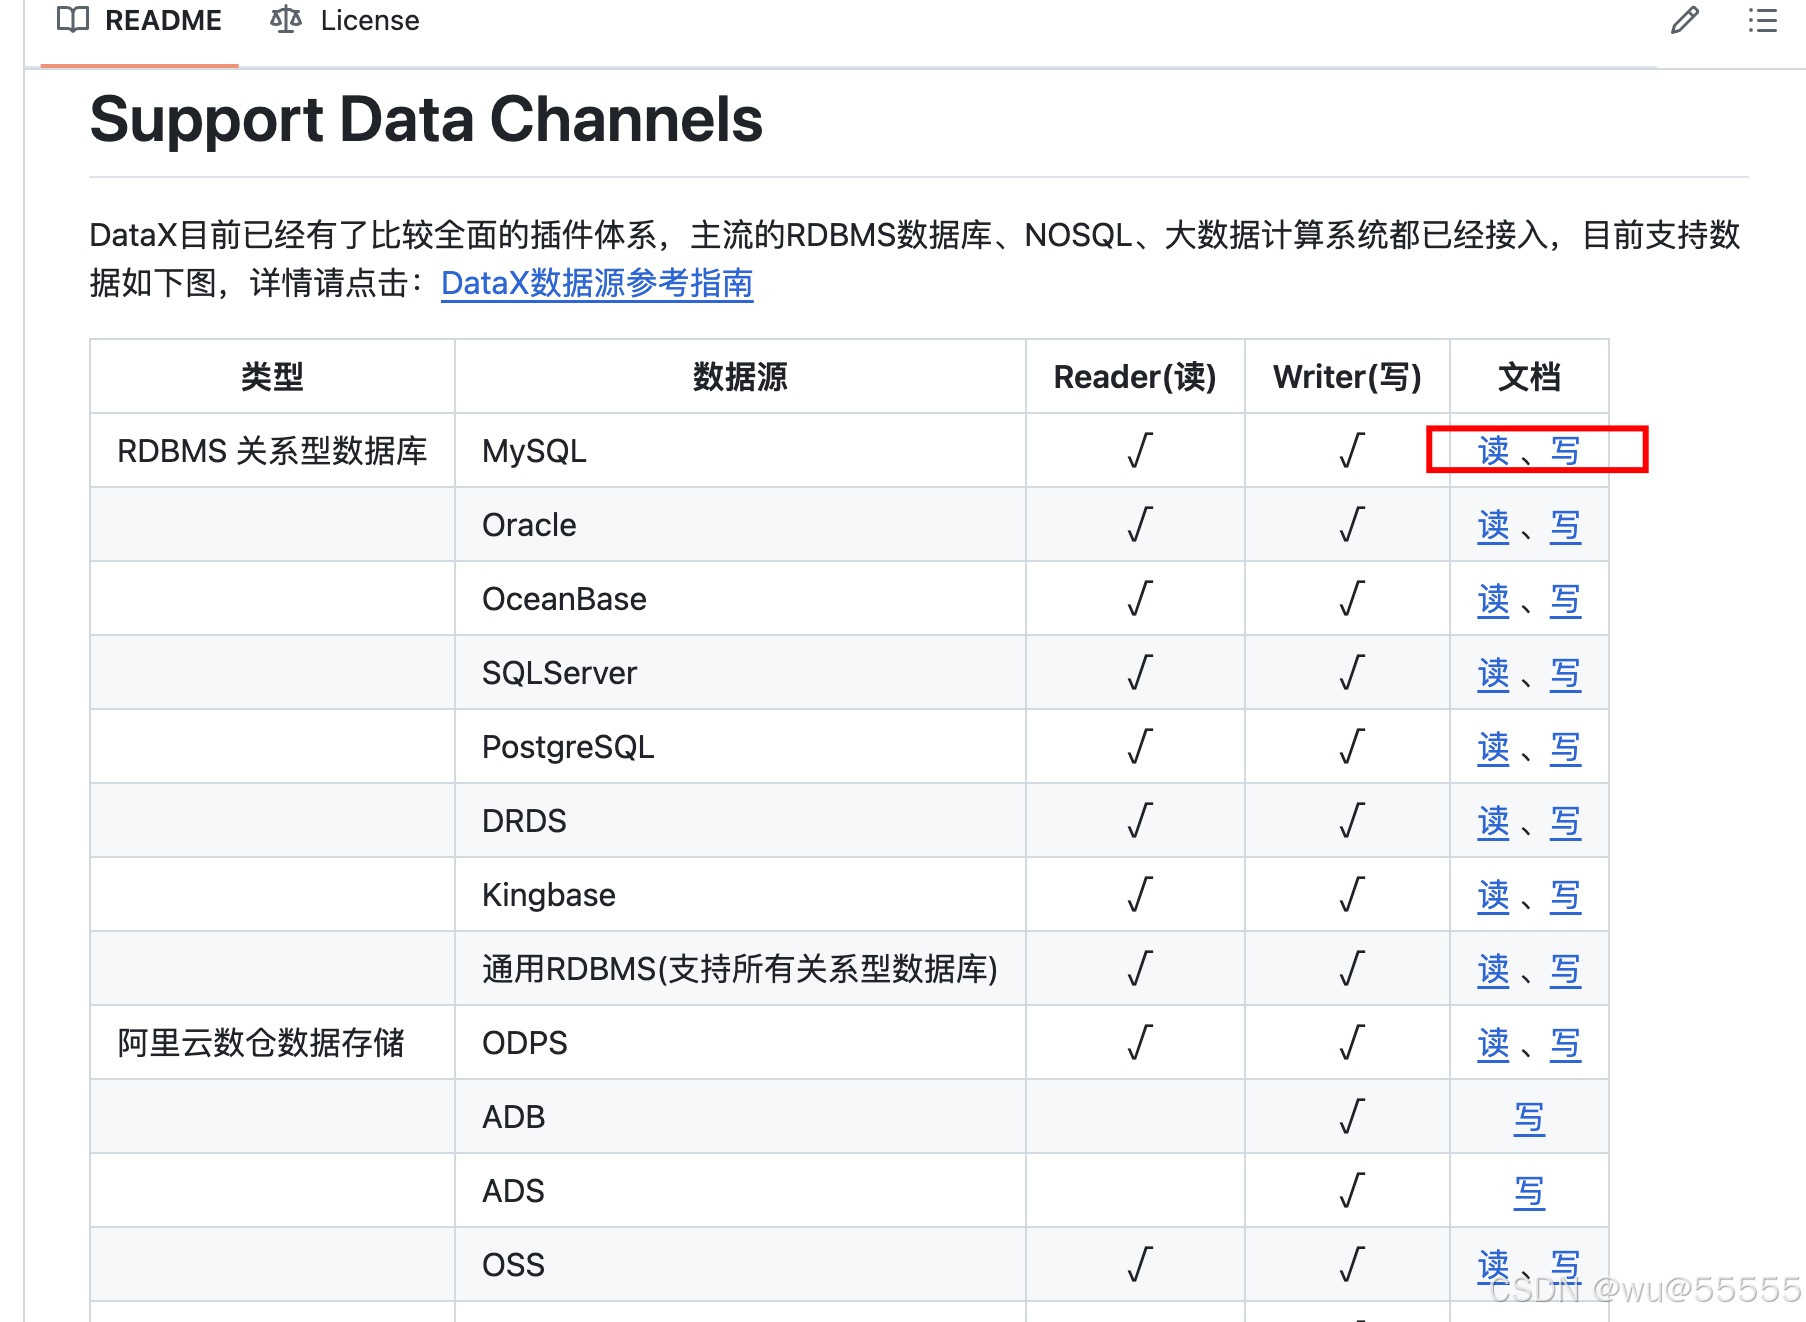Click the pencil edit README icon

coord(1685,20)
